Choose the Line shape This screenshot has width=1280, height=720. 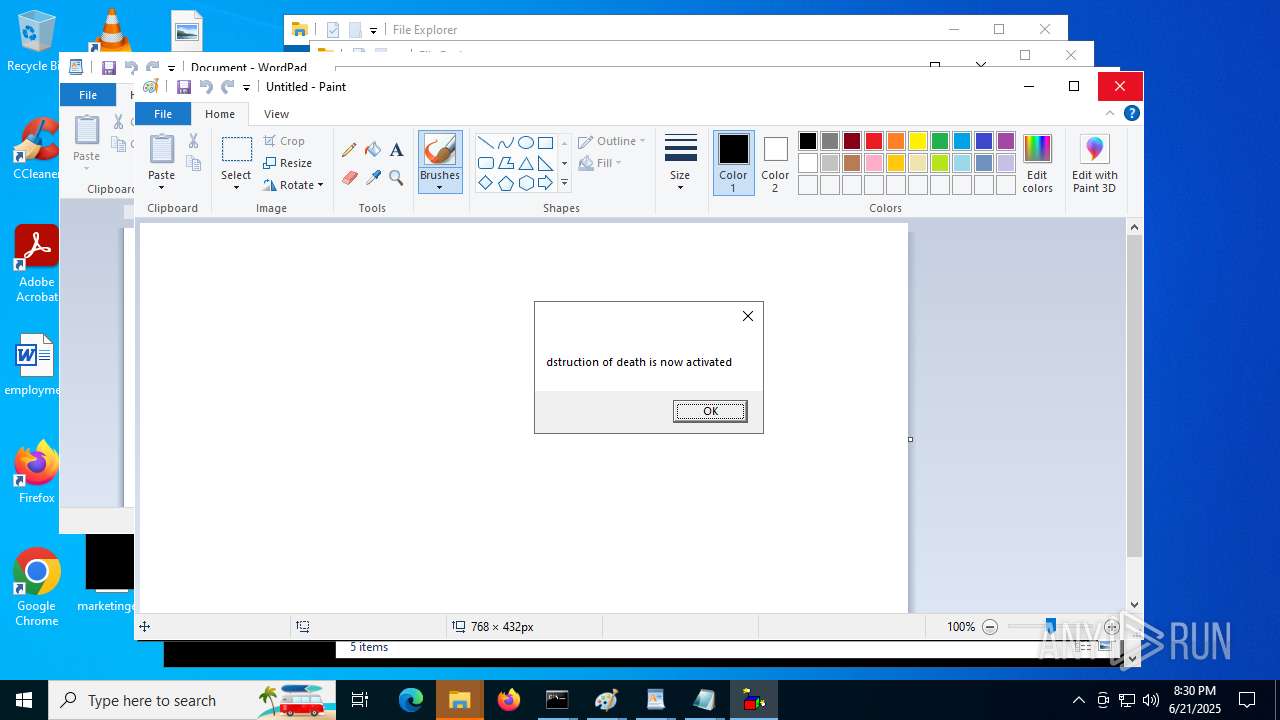coord(485,142)
